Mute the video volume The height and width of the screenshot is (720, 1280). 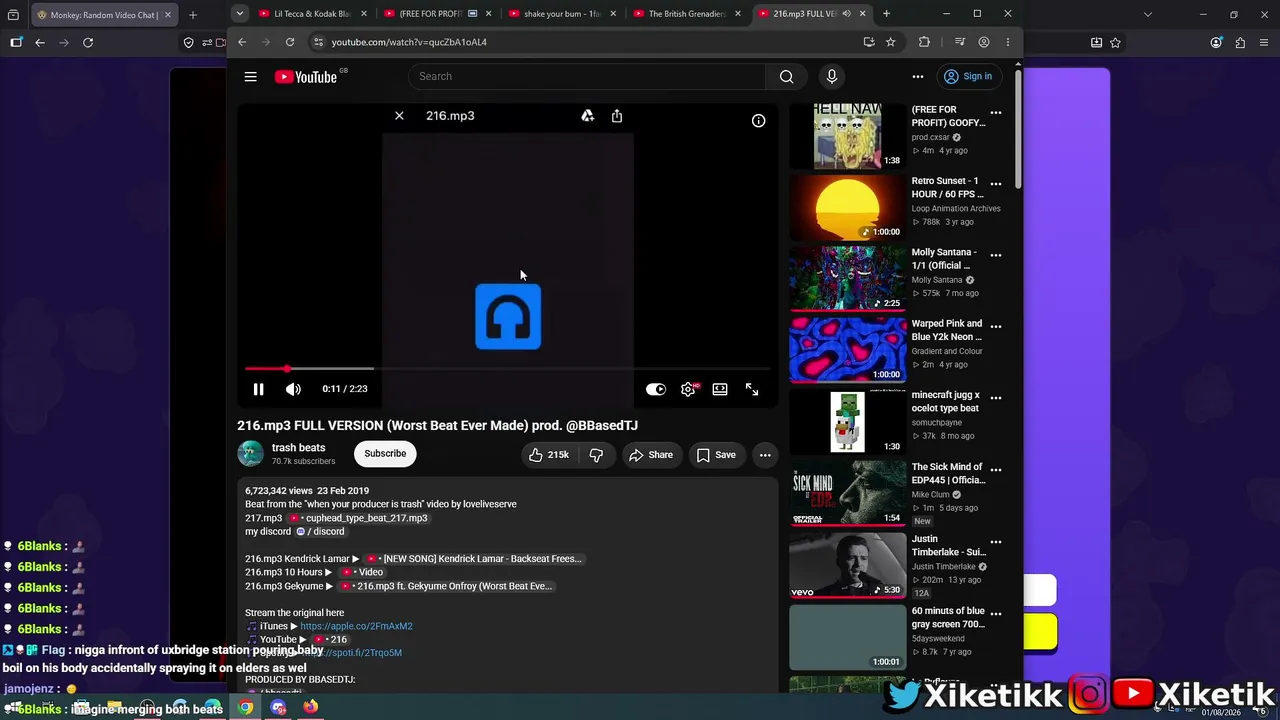(293, 389)
